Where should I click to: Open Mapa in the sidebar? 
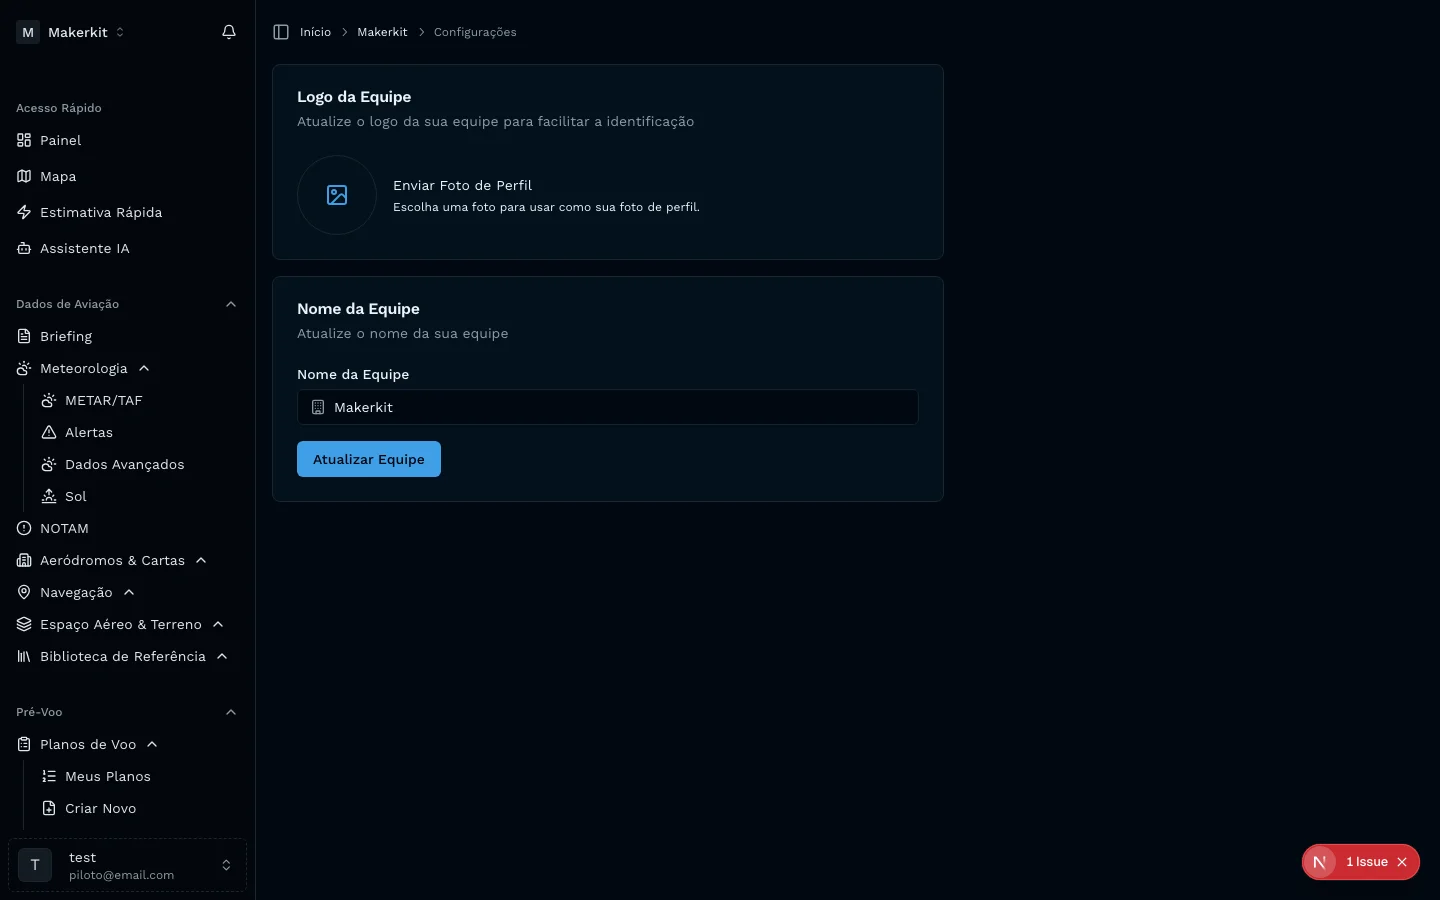point(58,176)
